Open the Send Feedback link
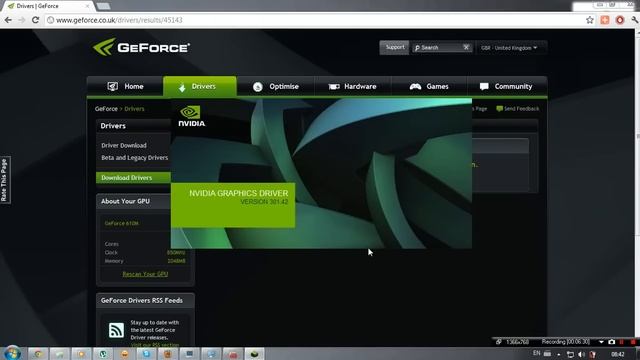The width and height of the screenshot is (640, 360). coord(518,109)
